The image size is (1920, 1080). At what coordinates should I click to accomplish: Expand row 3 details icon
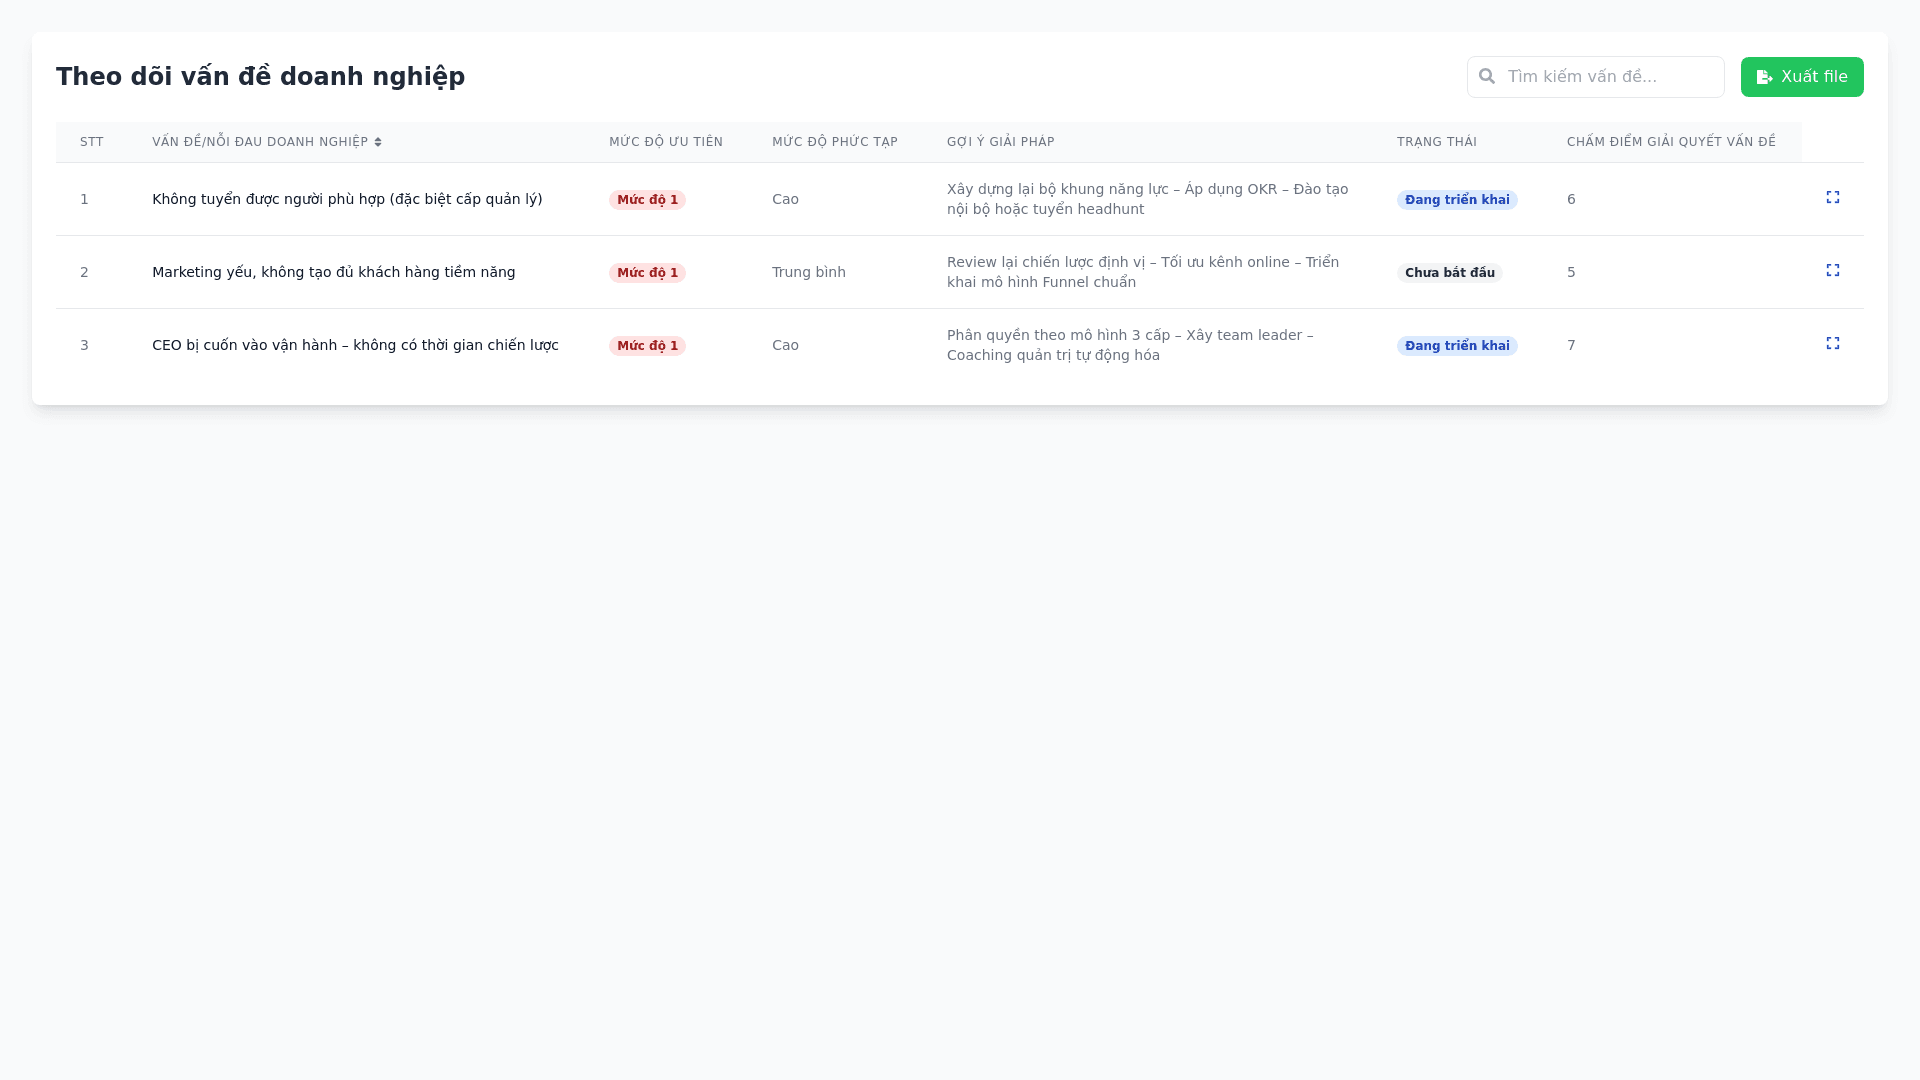[1832, 344]
